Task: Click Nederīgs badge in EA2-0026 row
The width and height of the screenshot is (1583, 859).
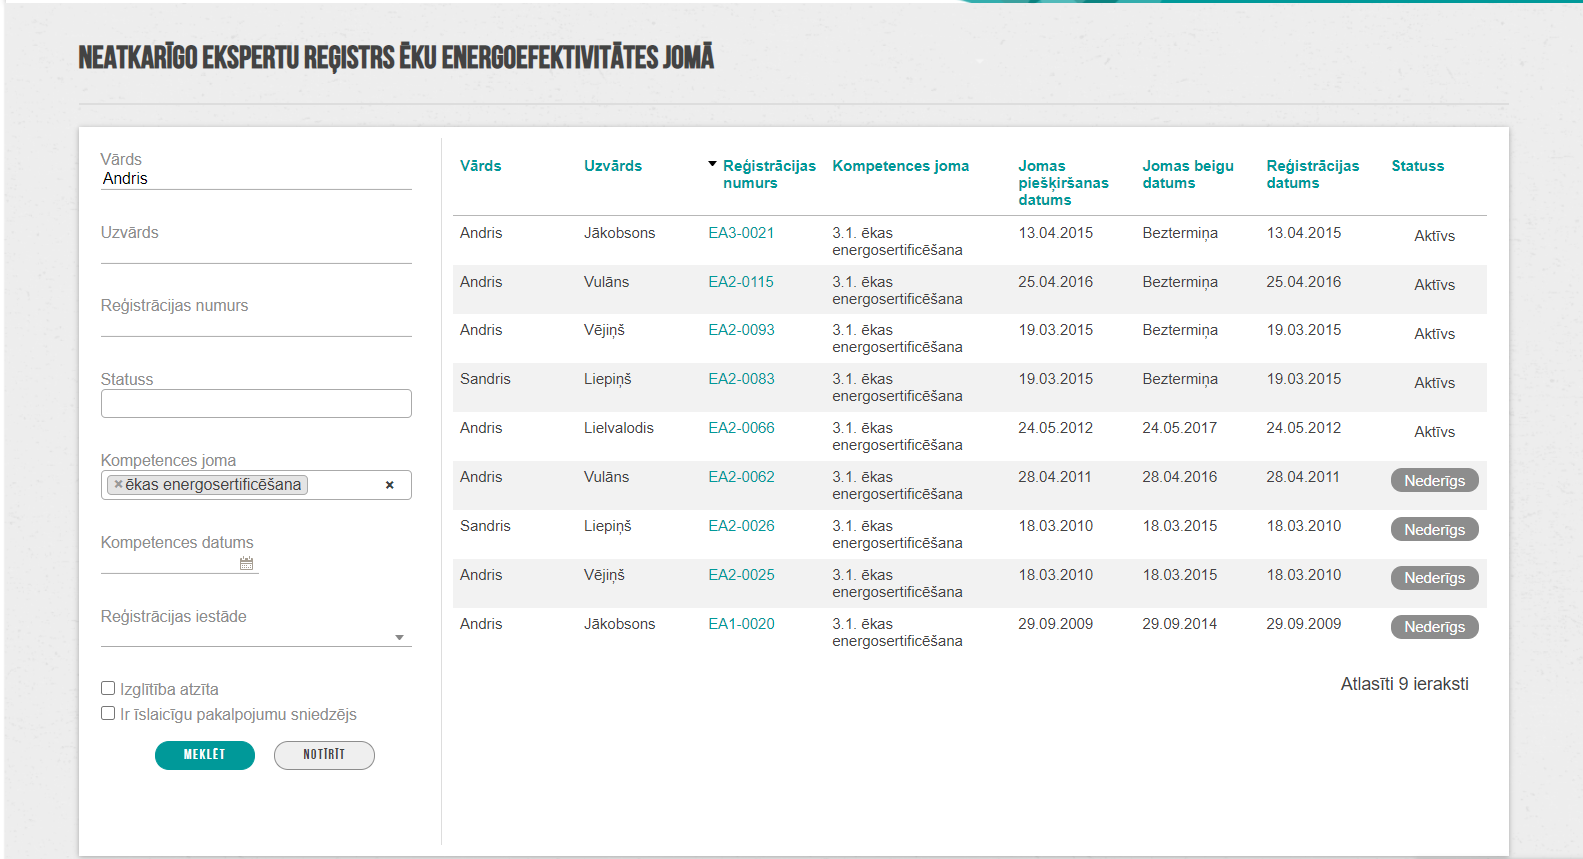Action: pos(1434,530)
